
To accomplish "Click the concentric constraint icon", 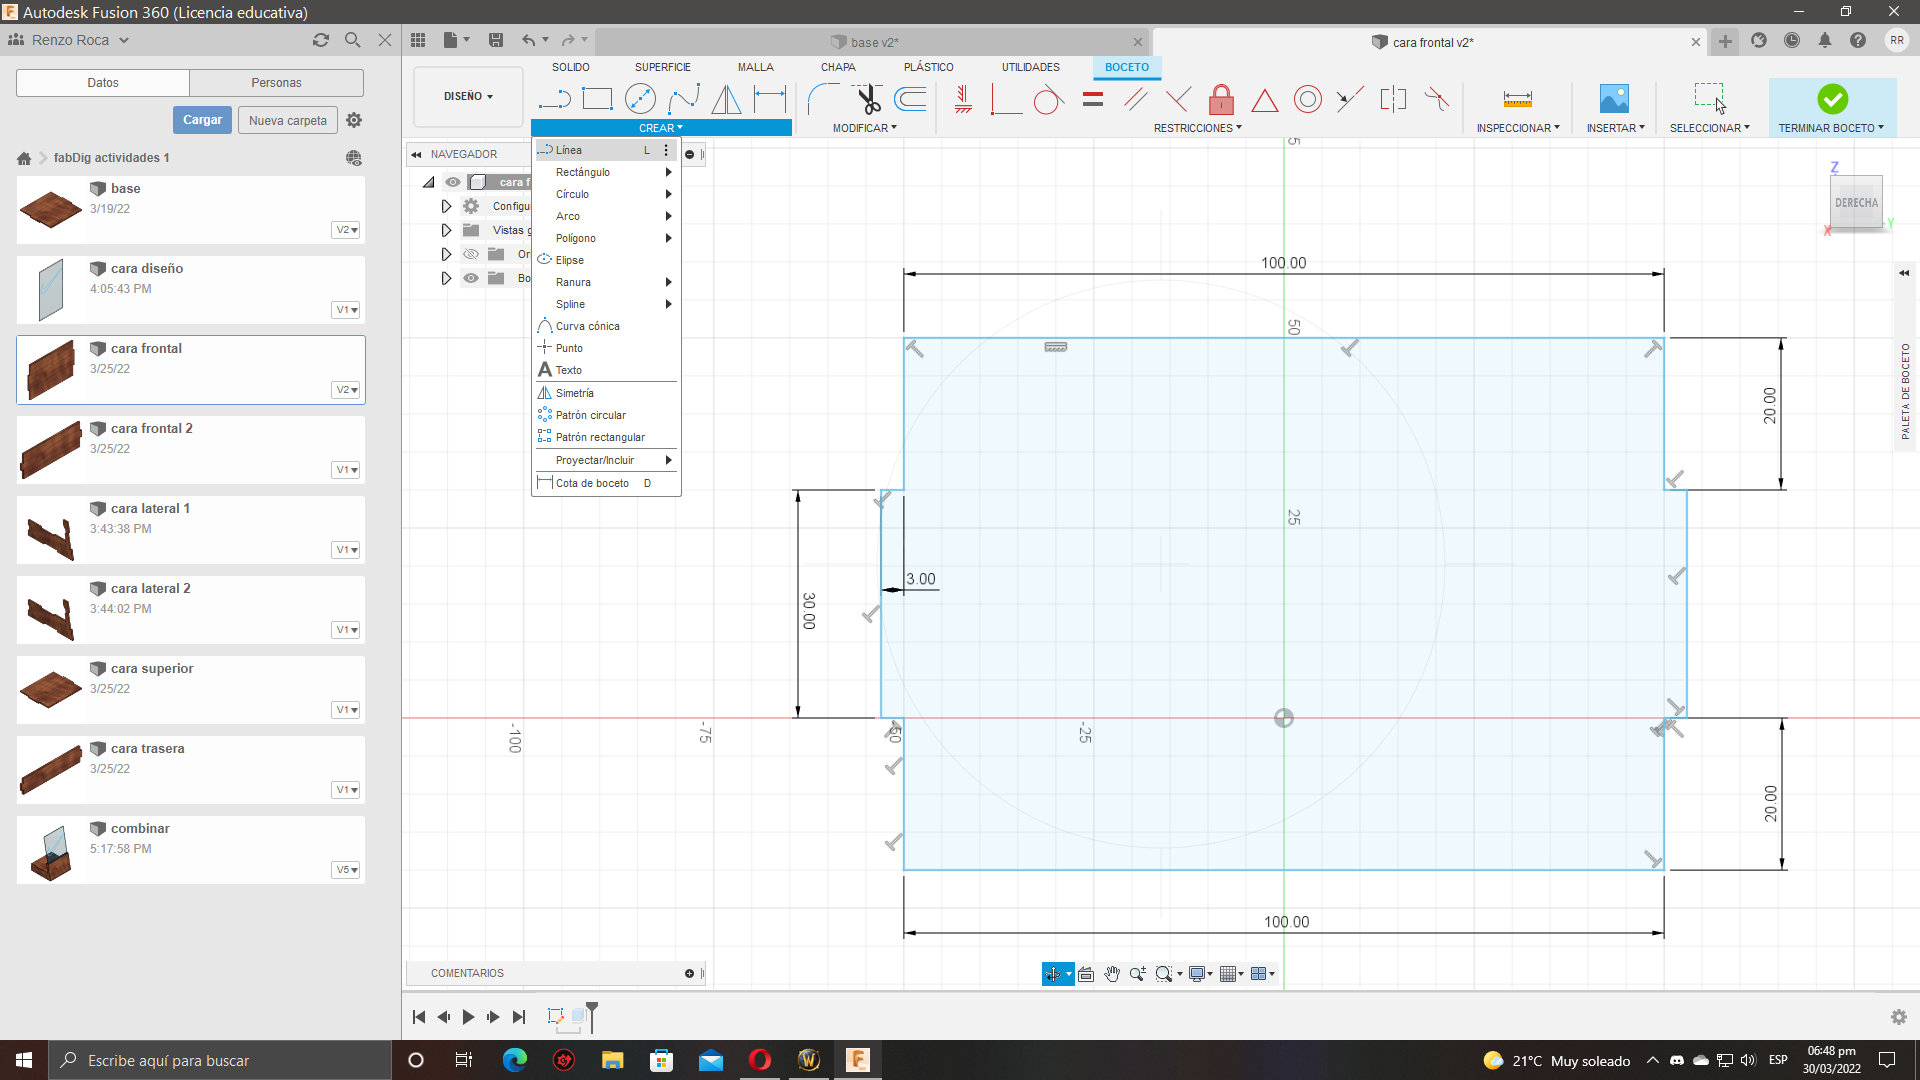I will pyautogui.click(x=1307, y=99).
